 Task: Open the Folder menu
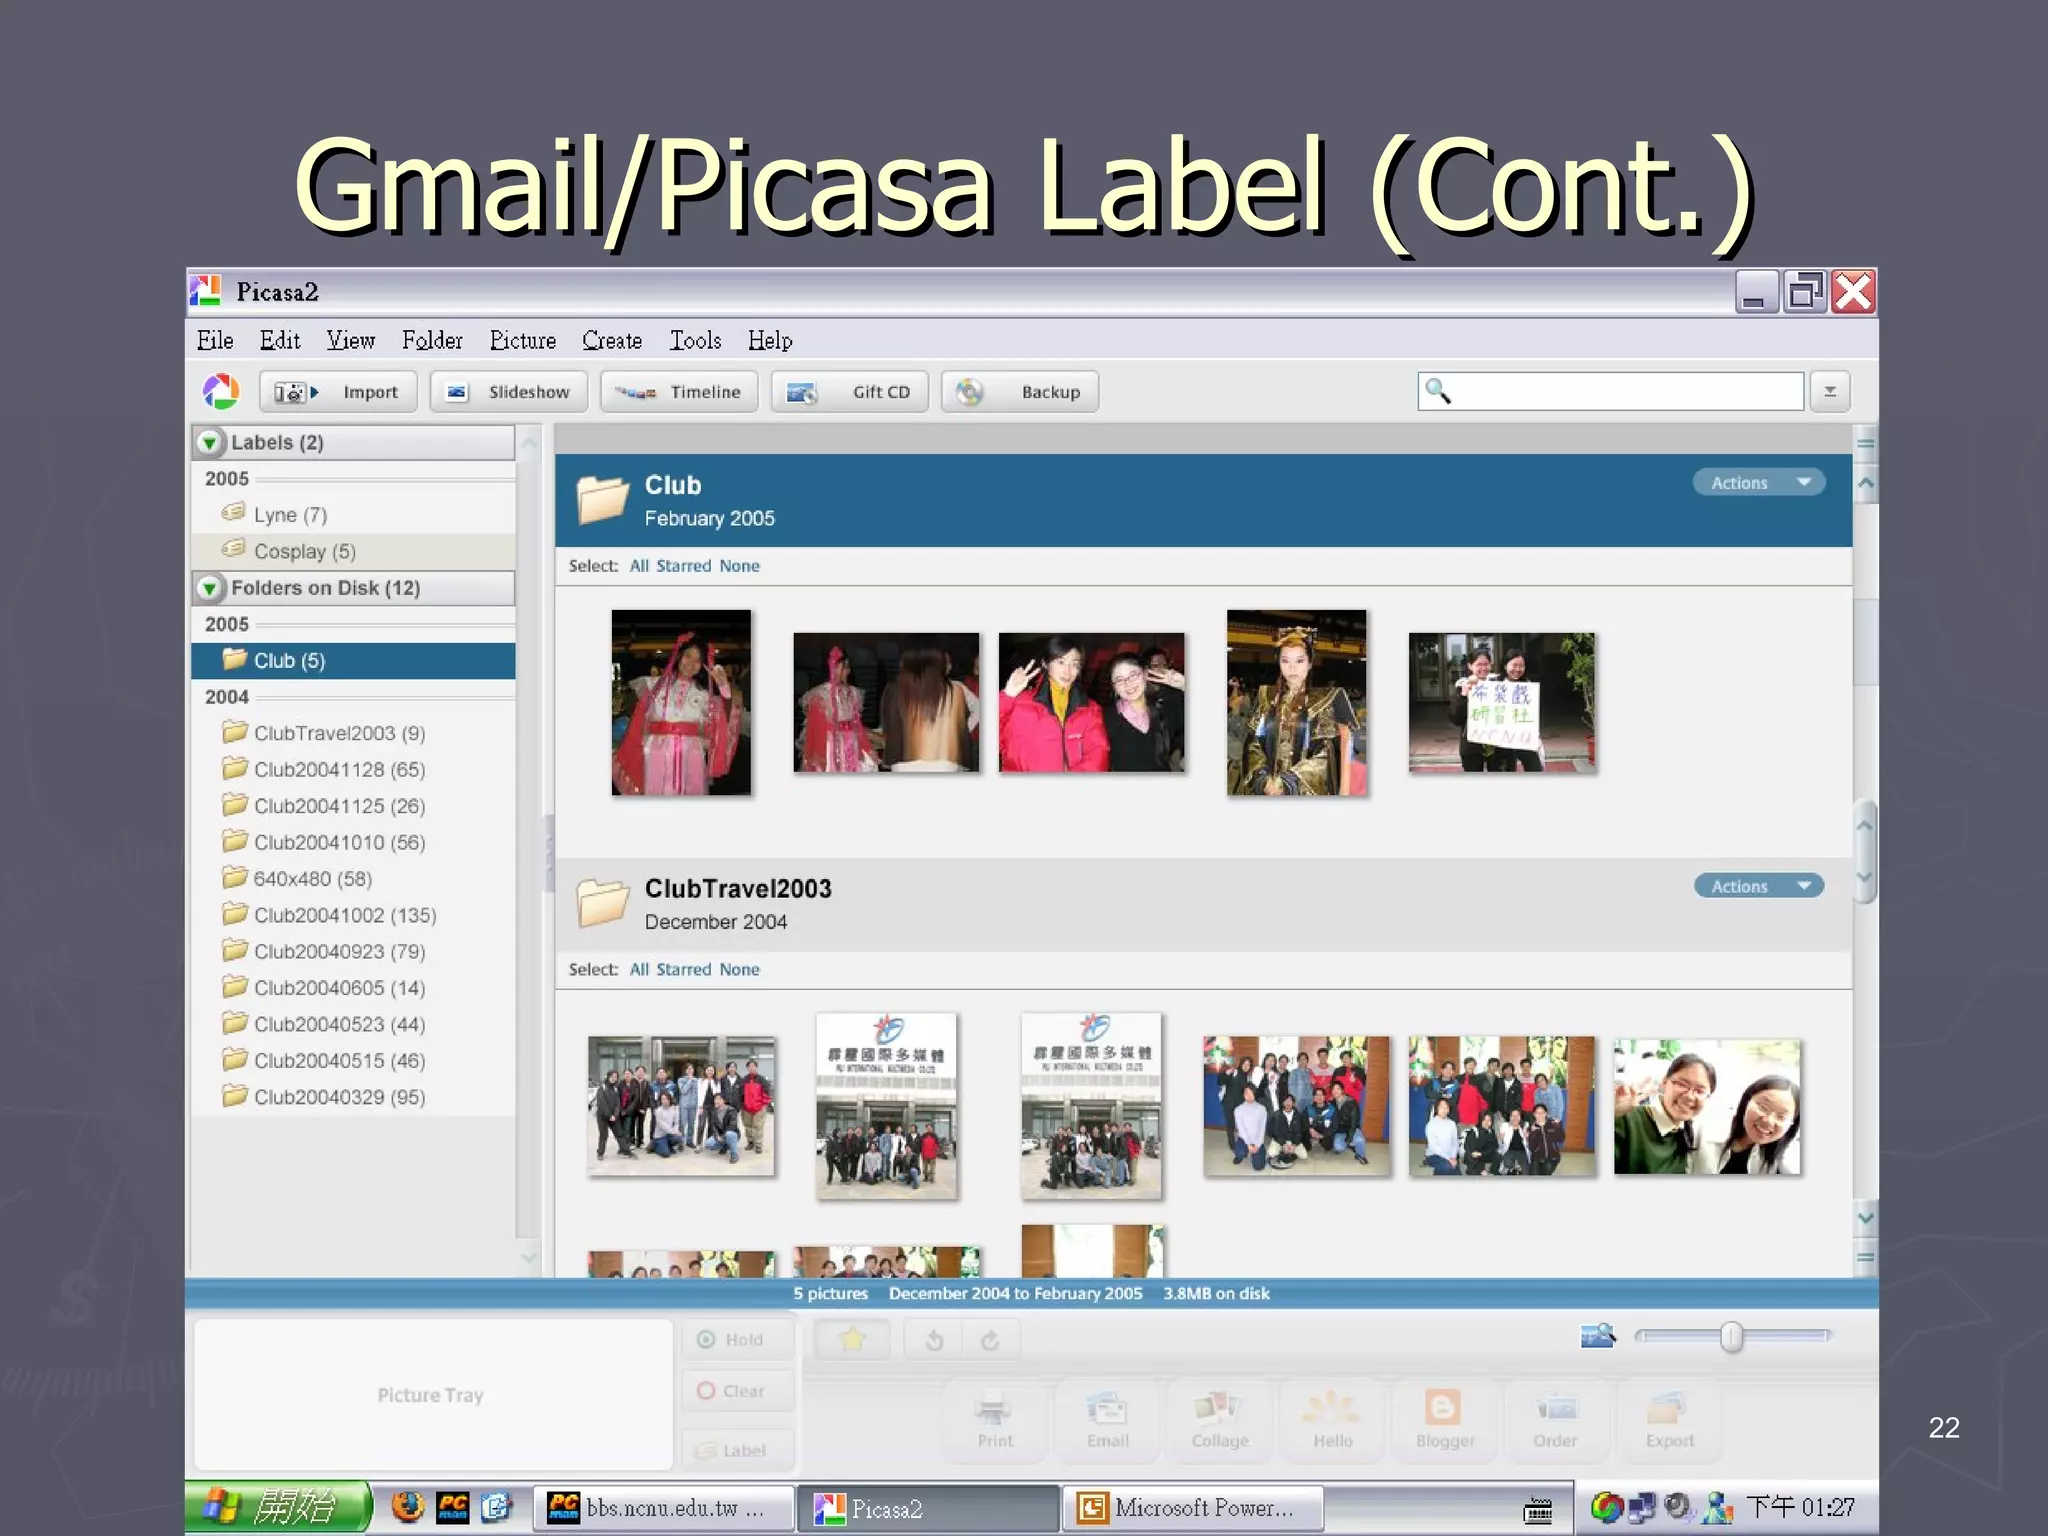coord(432,340)
